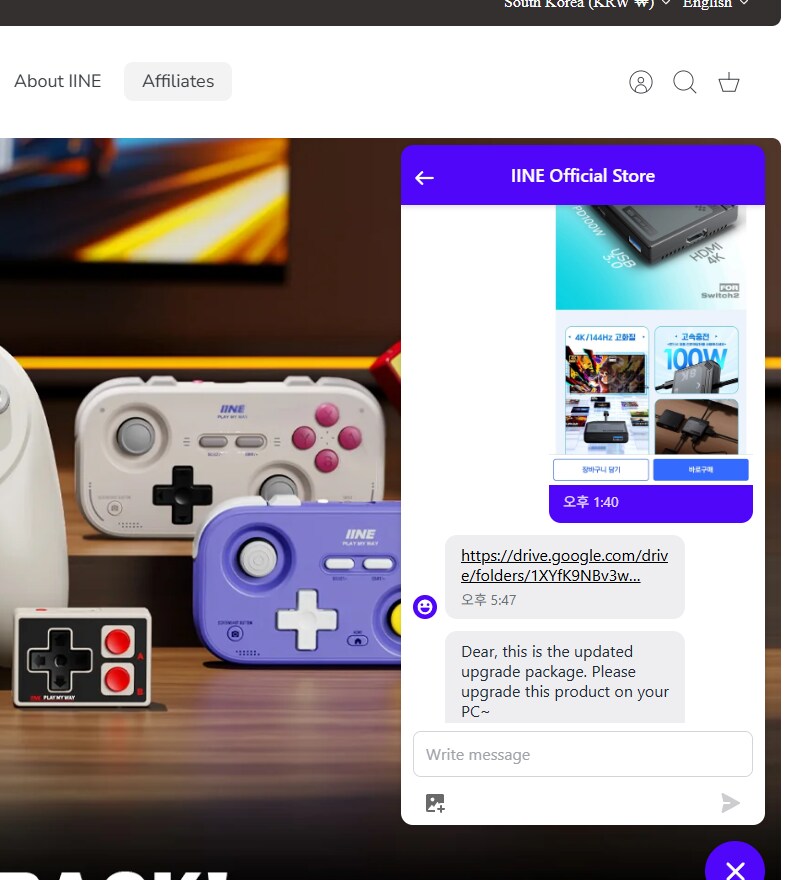This screenshot has height=880, width=786.
Task: Click the blue buy-now button in chat image
Action: click(x=701, y=469)
